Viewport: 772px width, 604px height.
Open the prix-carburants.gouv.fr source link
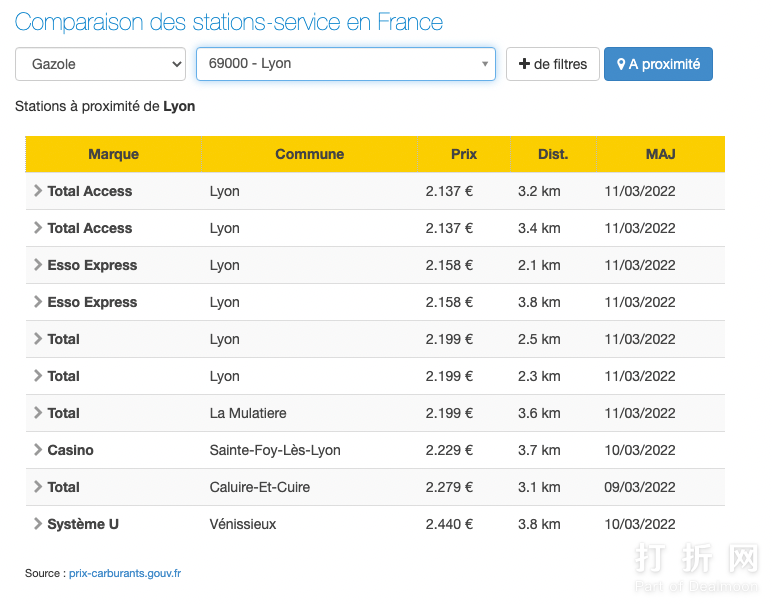pyautogui.click(x=125, y=574)
